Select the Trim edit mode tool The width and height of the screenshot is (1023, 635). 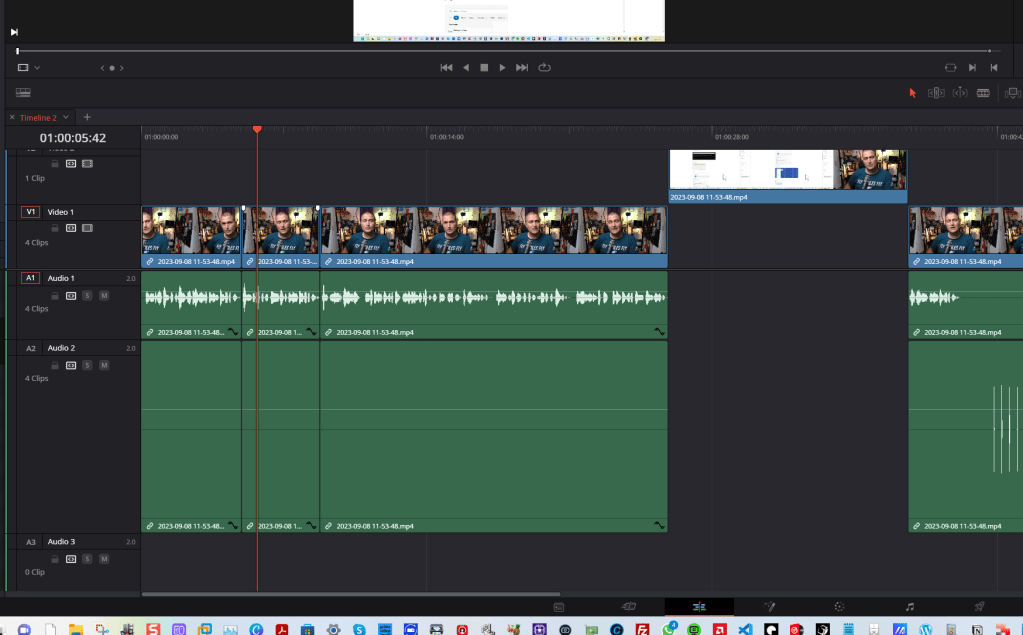[936, 93]
